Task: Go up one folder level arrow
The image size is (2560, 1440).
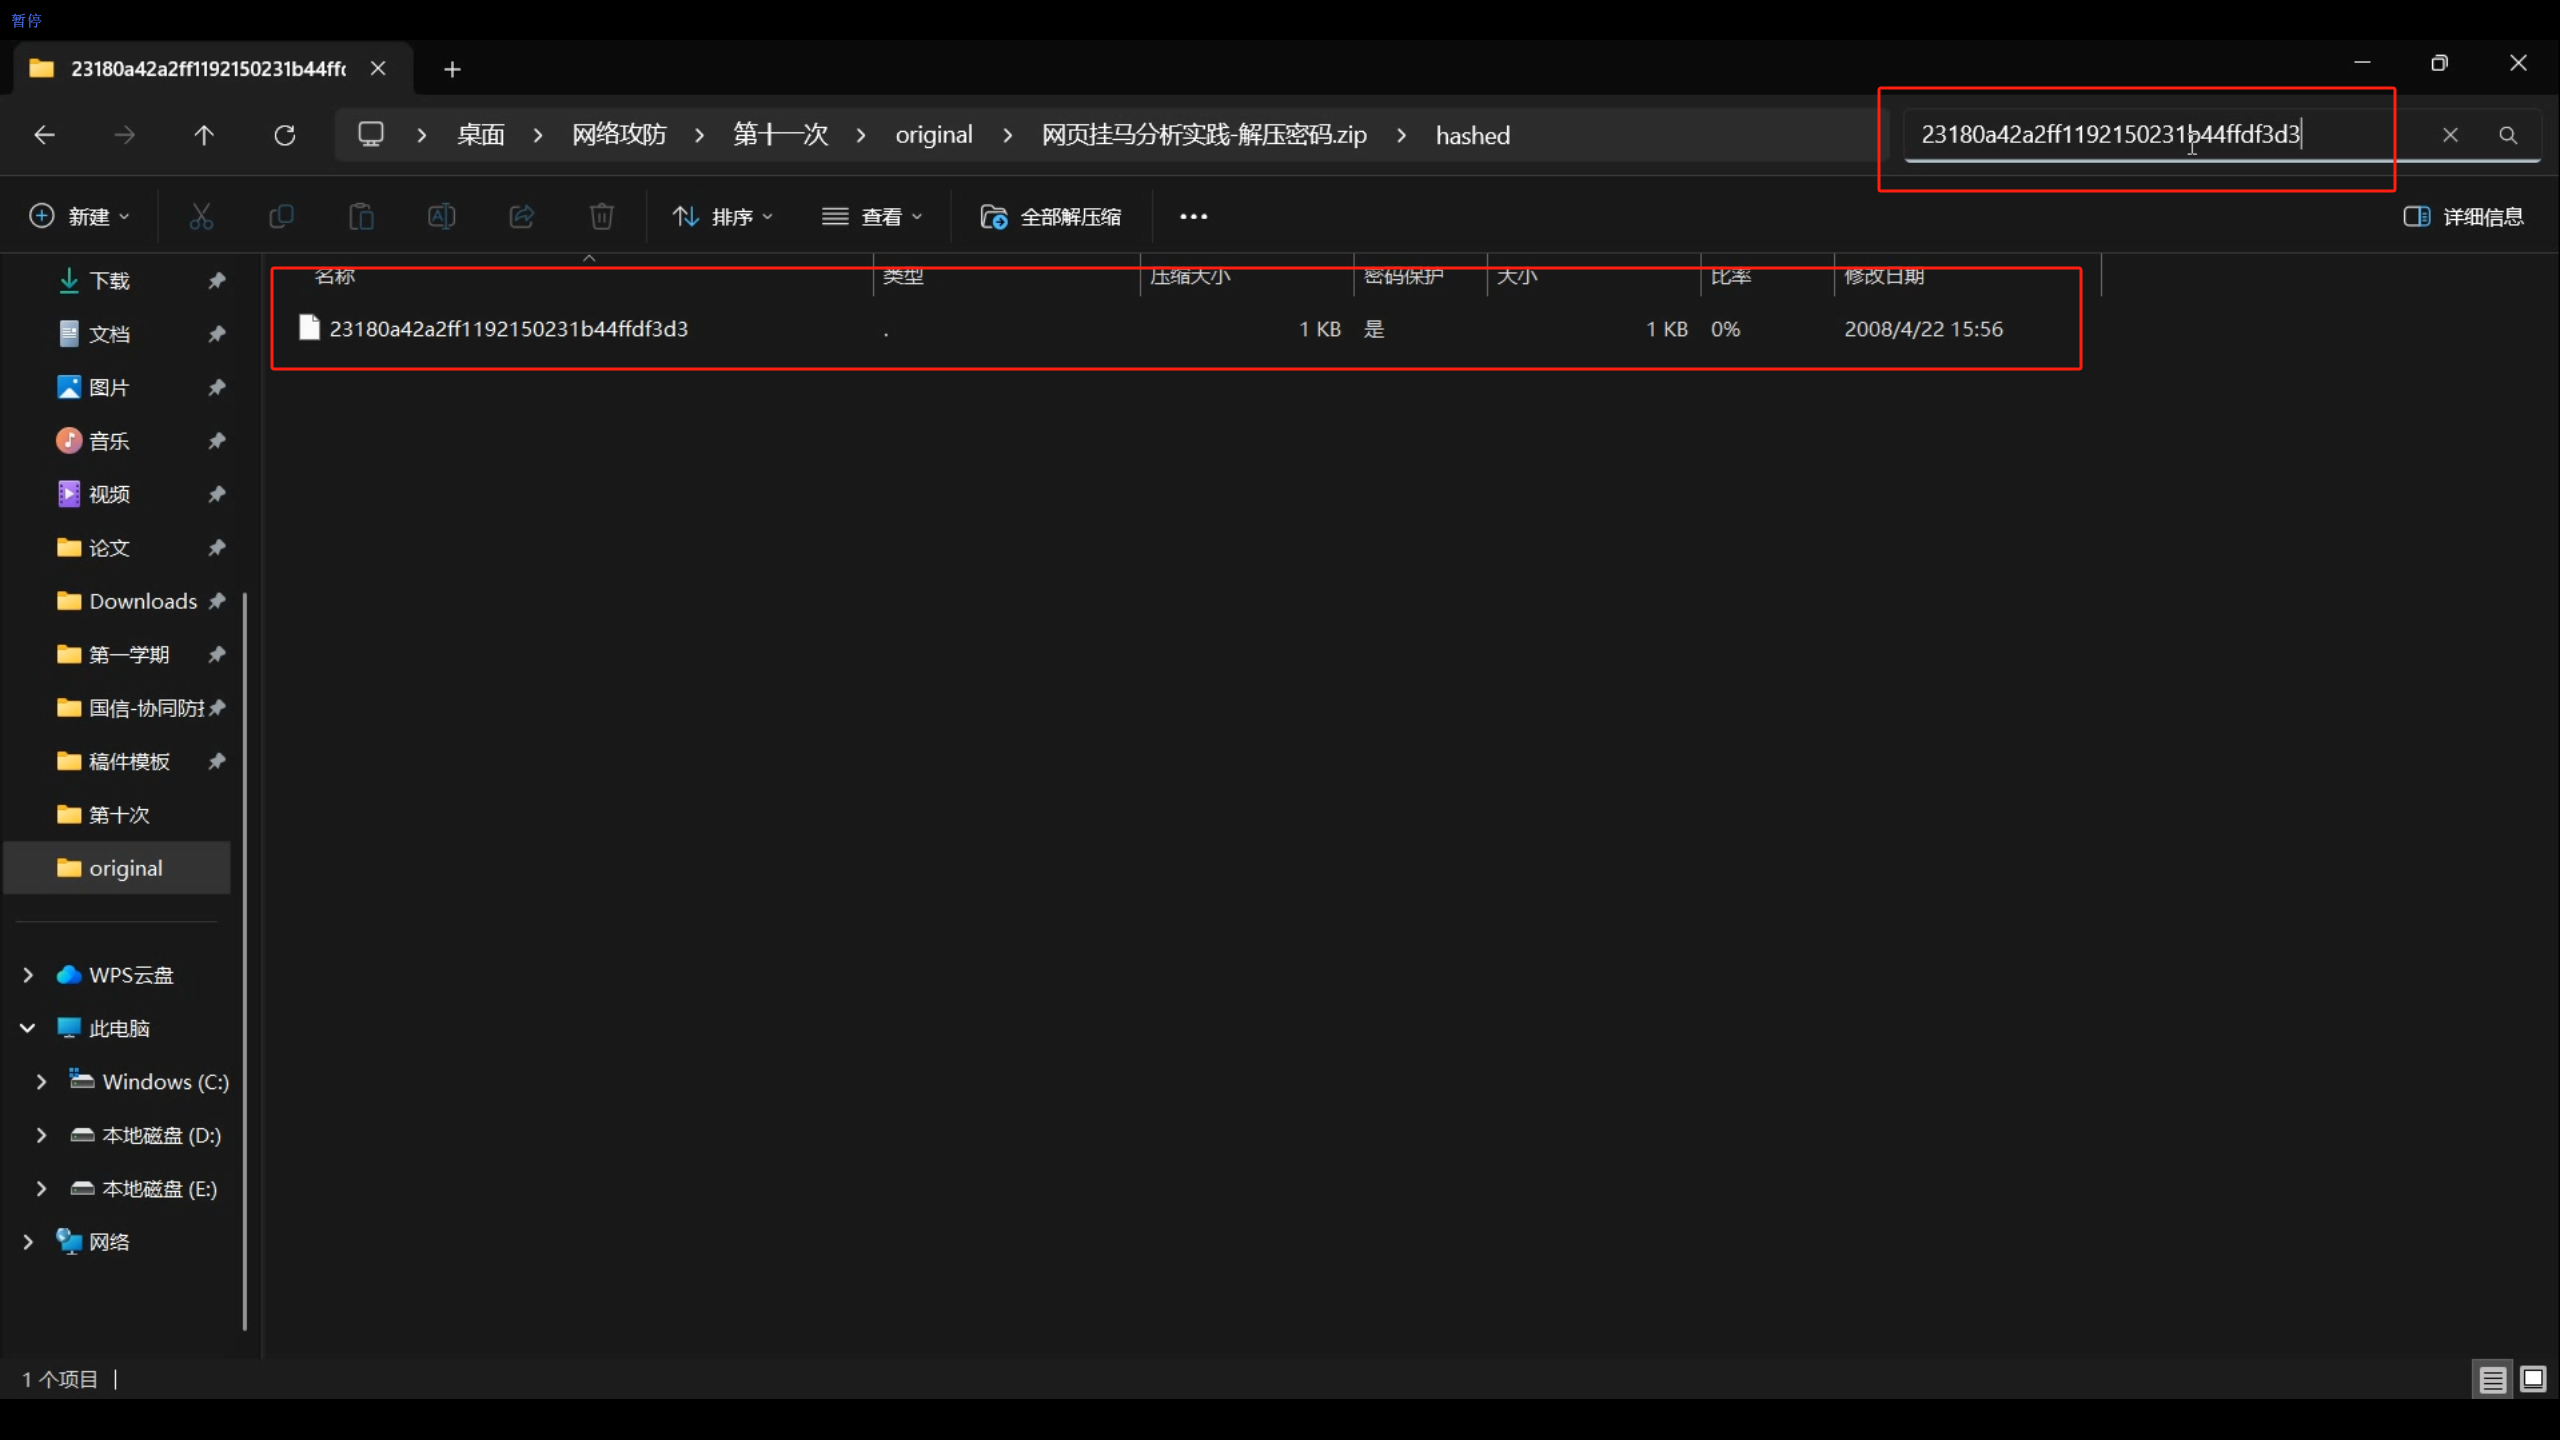Action: click(x=204, y=135)
